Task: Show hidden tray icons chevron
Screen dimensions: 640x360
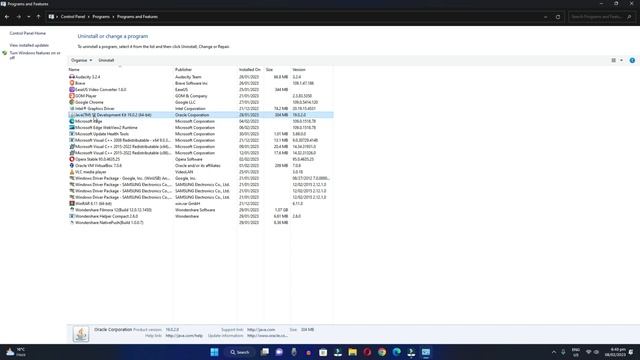Action: (x=554, y=352)
